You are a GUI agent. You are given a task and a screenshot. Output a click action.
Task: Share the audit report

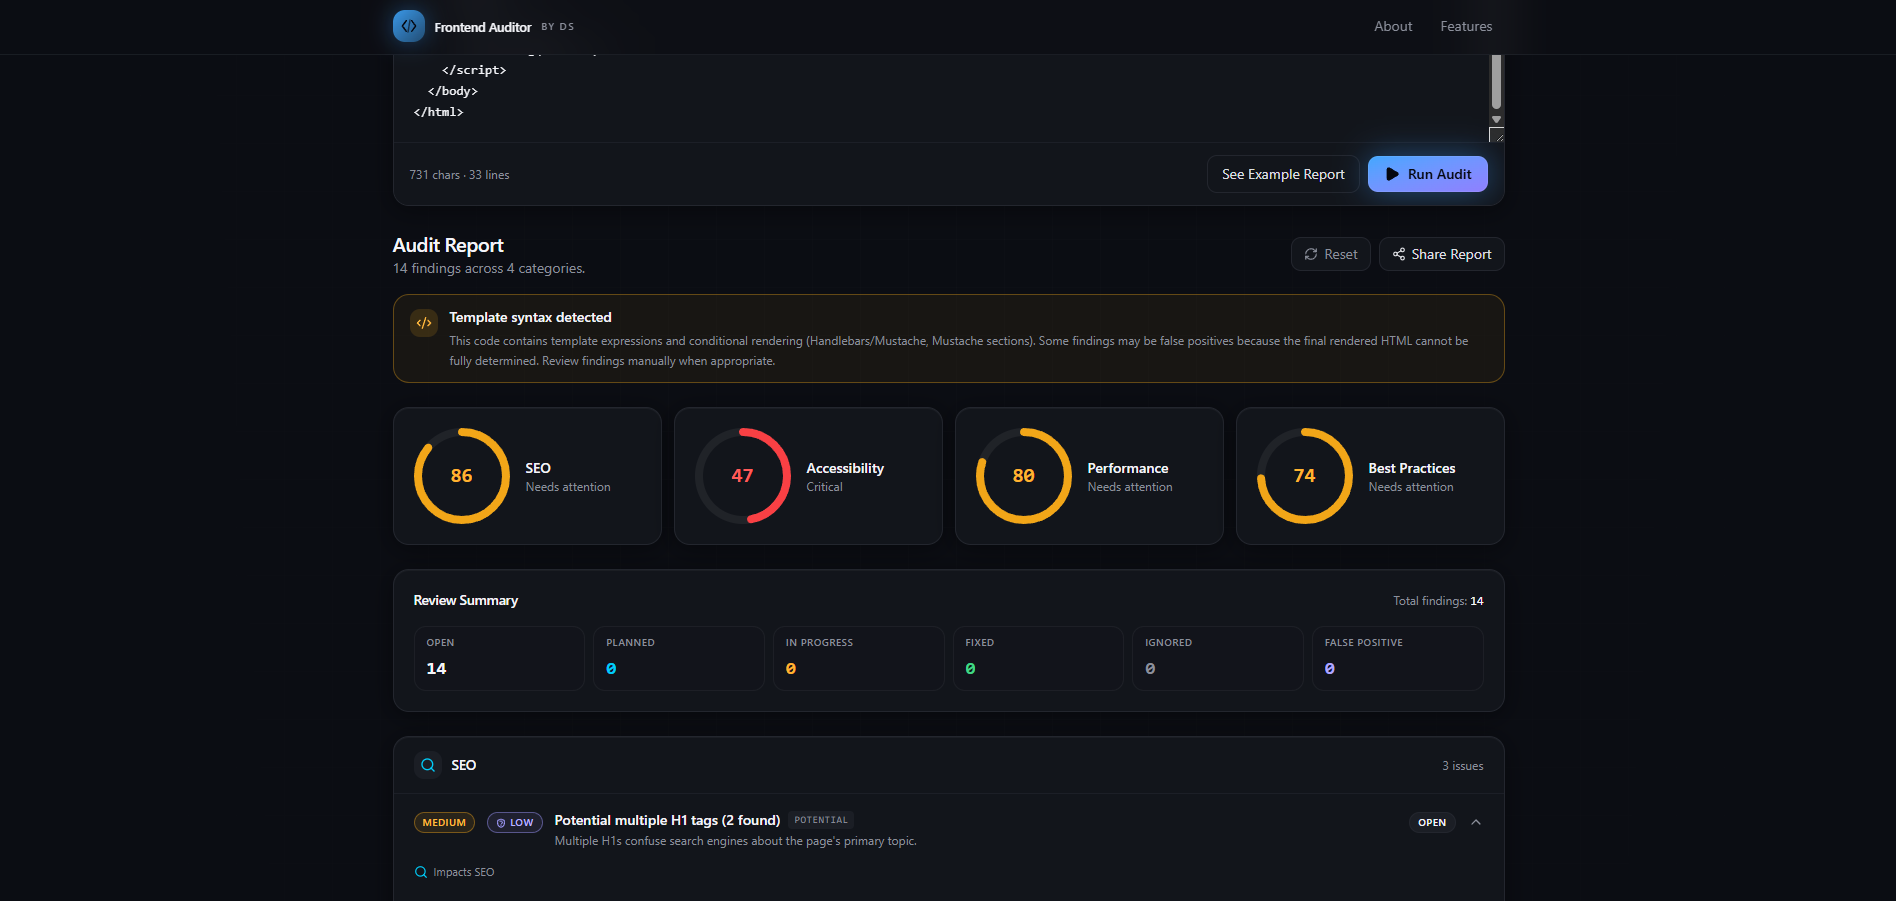pos(1441,254)
